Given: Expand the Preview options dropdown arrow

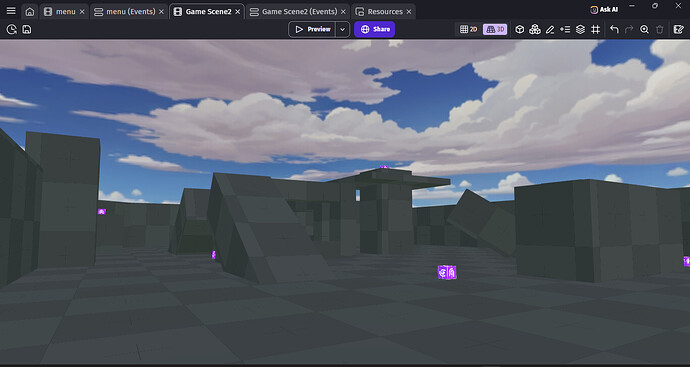Looking at the screenshot, I should click(x=342, y=29).
